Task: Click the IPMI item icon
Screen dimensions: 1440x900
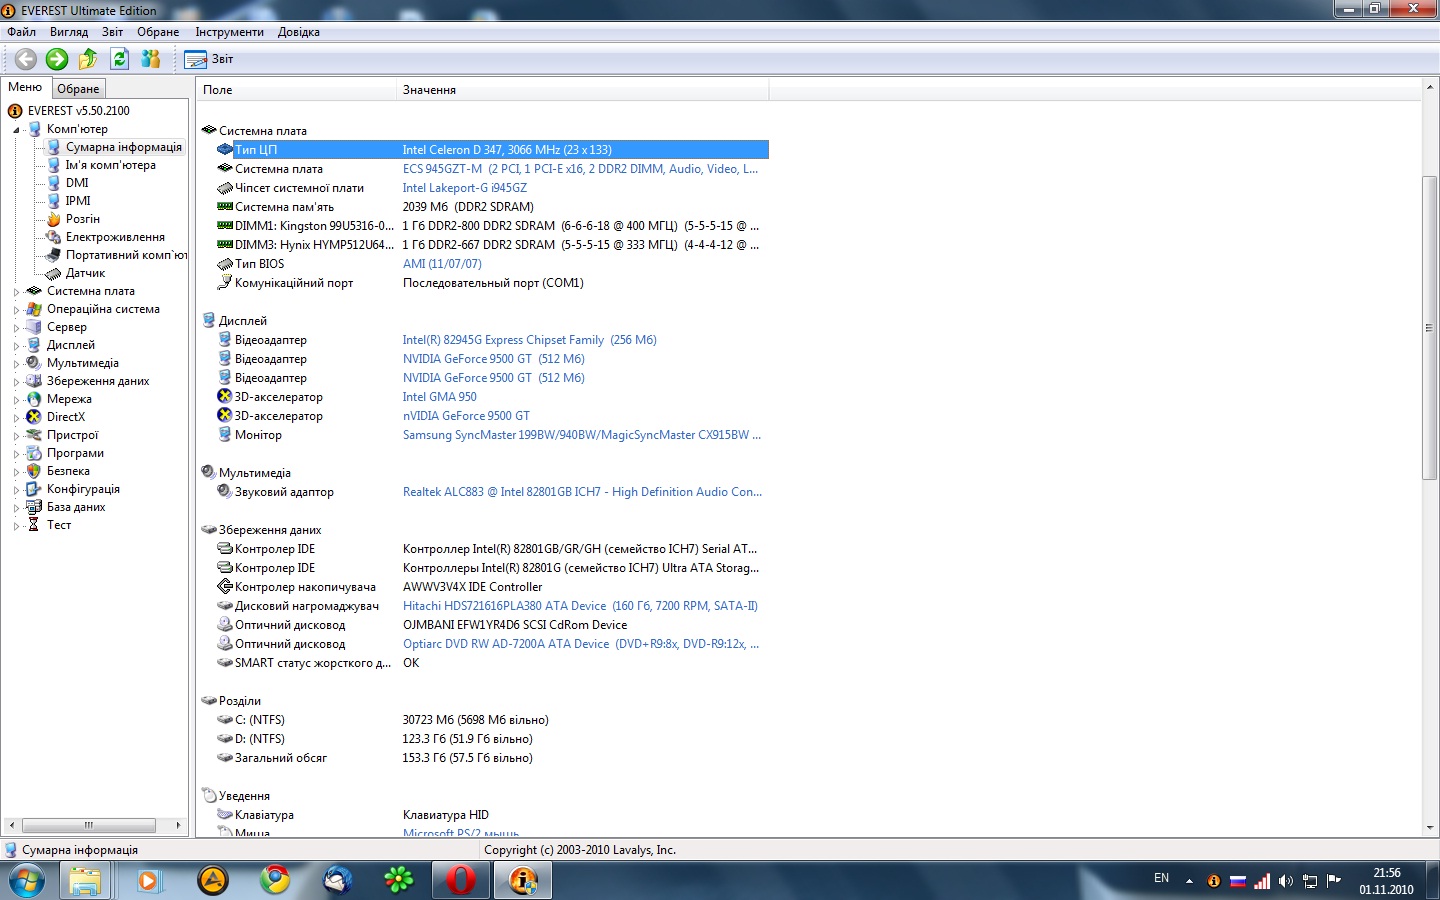Action: pyautogui.click(x=54, y=201)
